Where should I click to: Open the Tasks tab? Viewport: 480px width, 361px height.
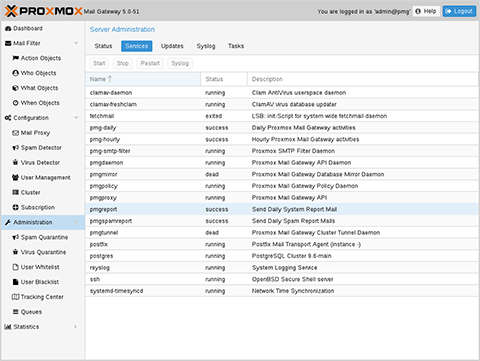click(x=236, y=46)
